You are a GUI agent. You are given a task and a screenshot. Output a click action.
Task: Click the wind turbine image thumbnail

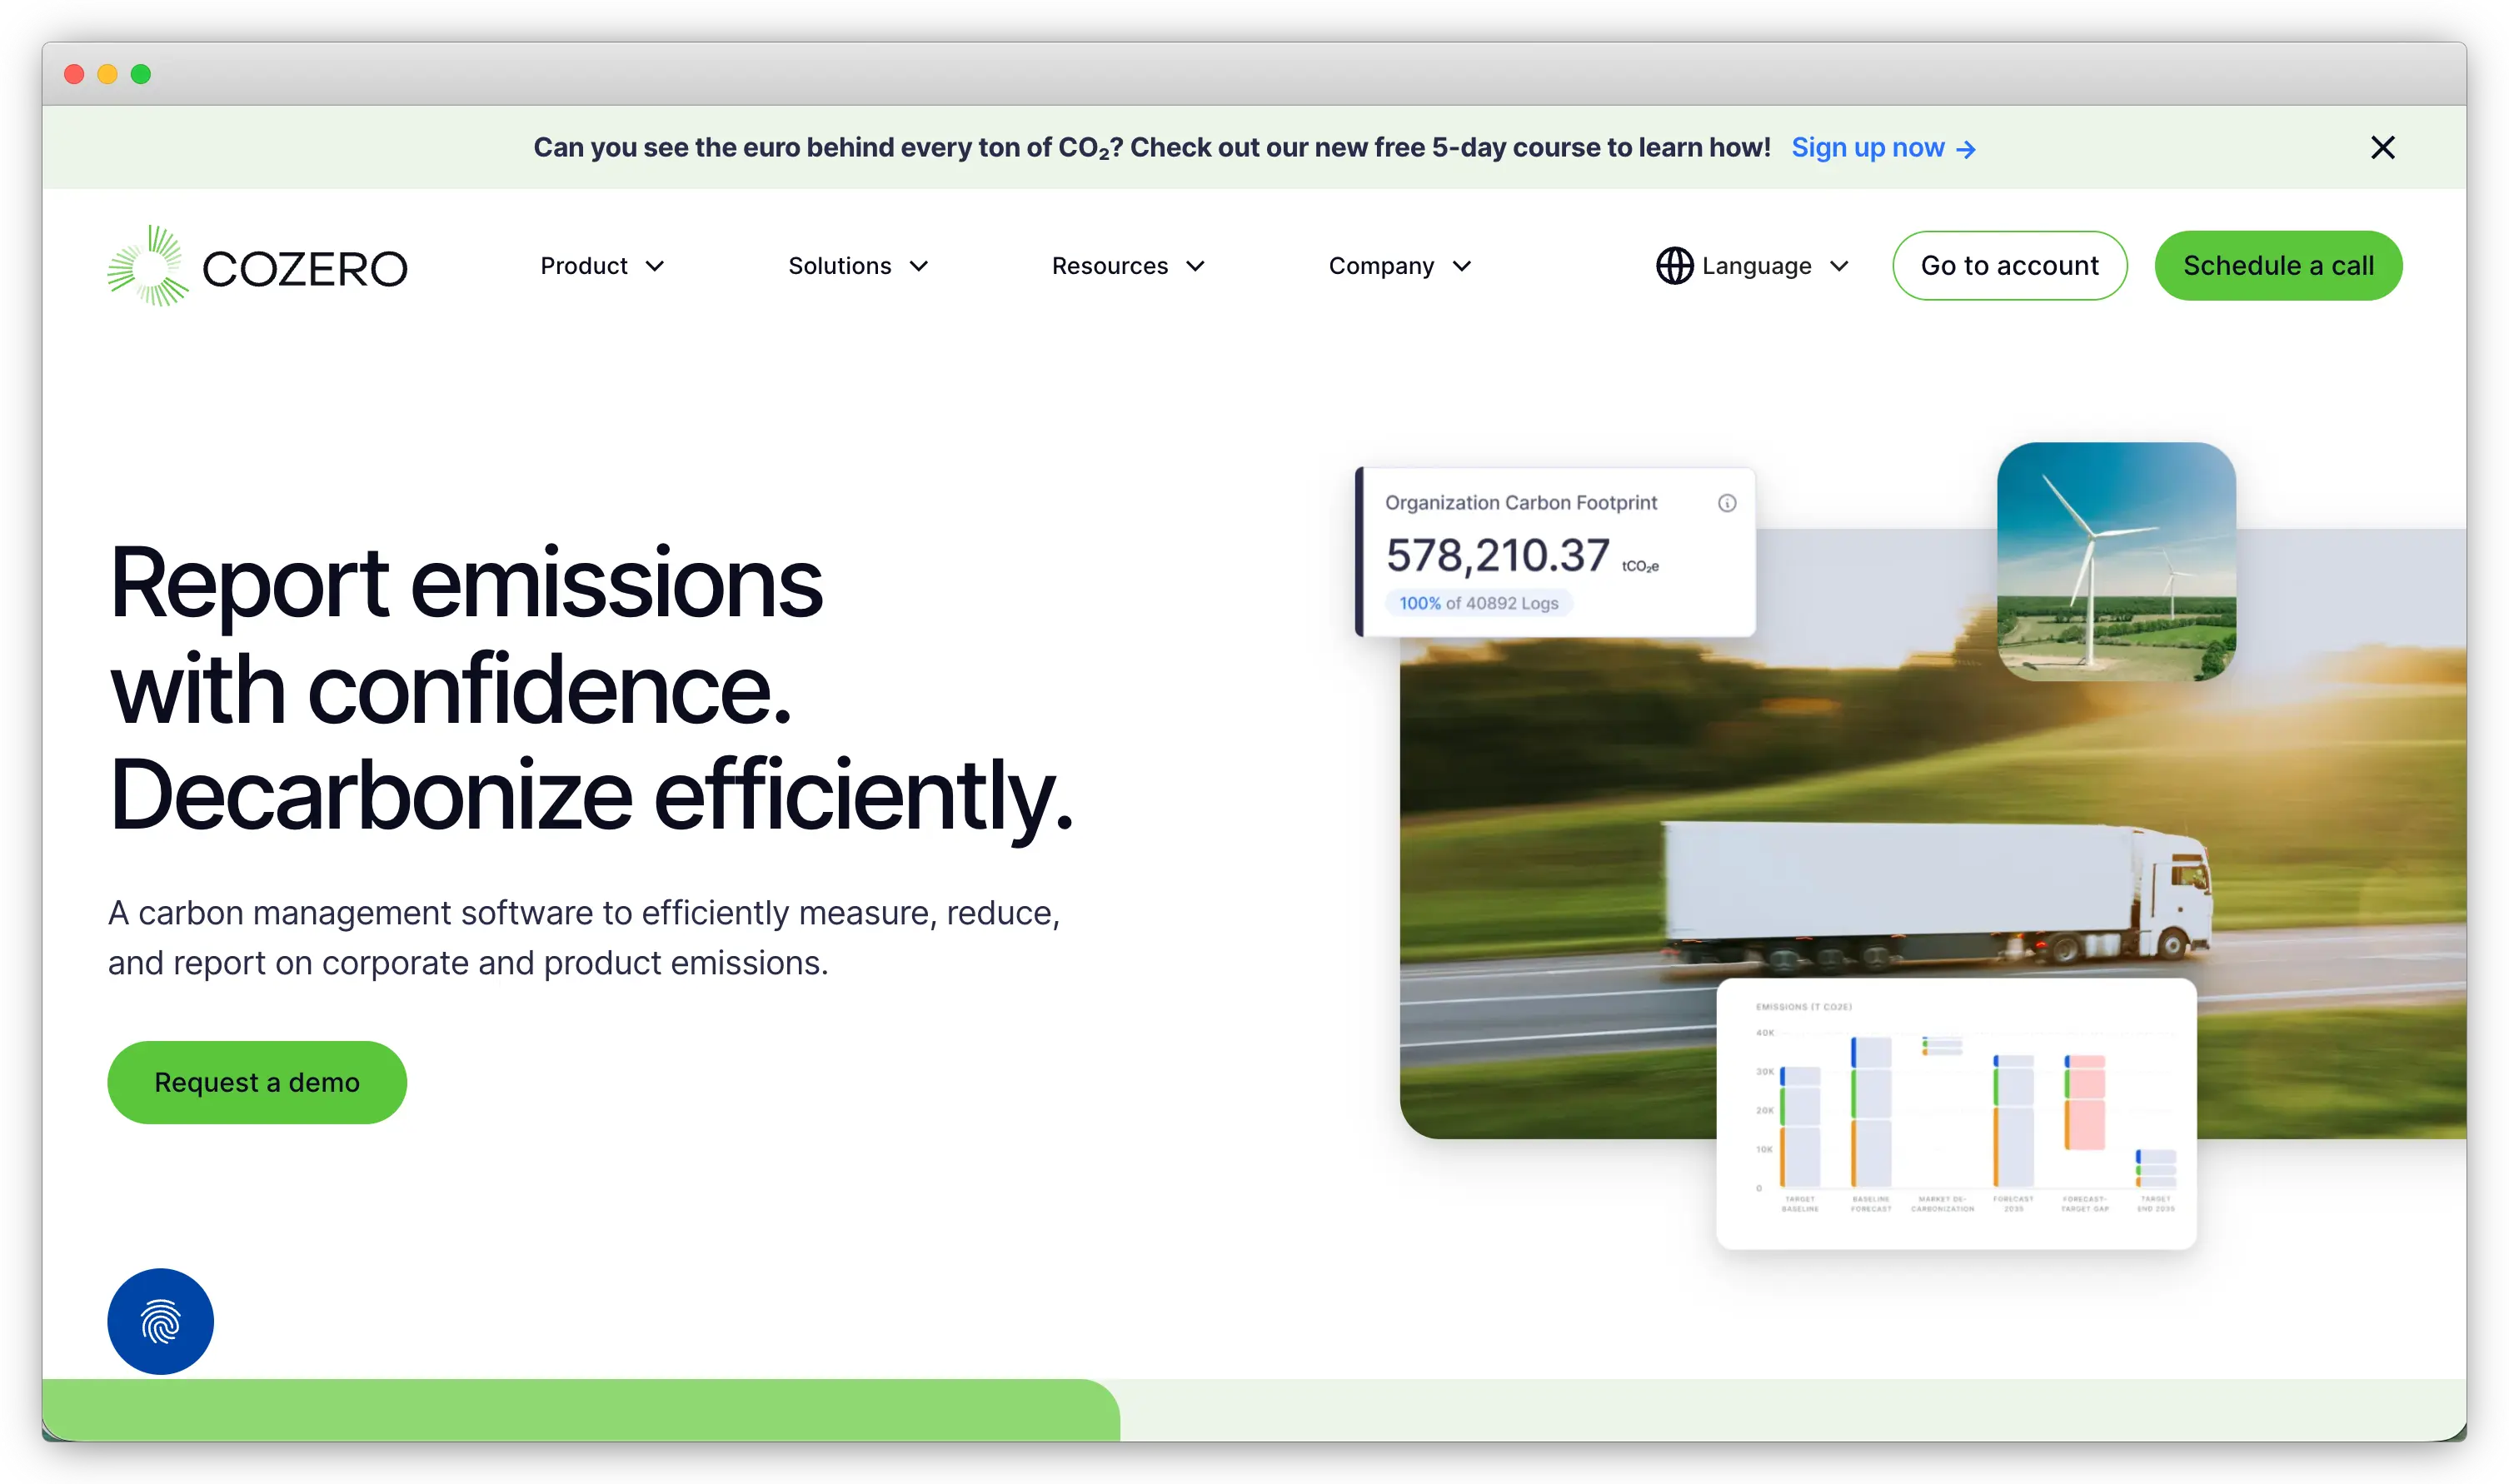2115,562
